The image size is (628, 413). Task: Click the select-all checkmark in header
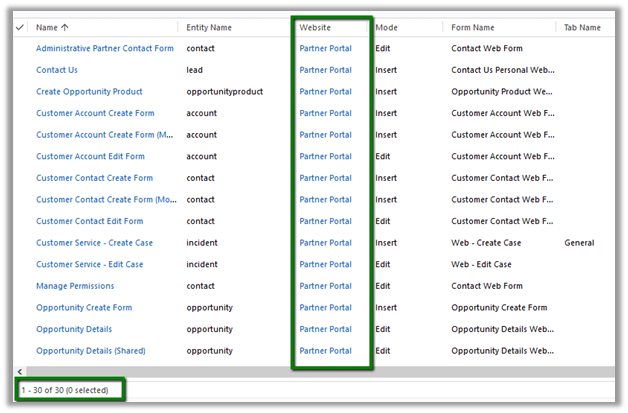click(21, 27)
